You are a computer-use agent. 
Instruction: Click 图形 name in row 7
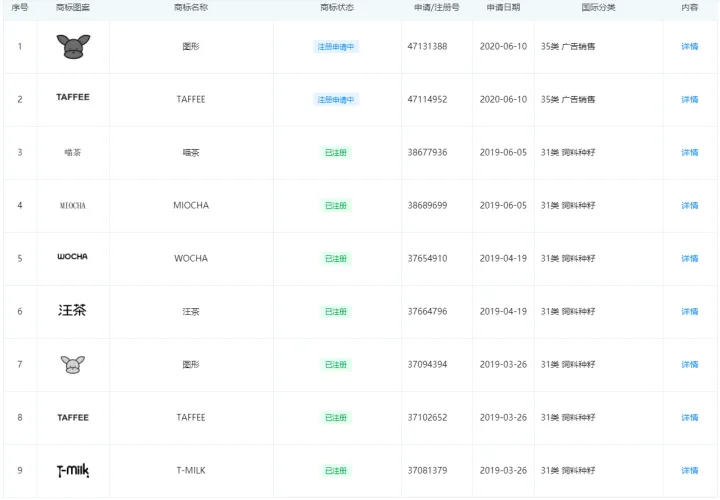(191, 365)
